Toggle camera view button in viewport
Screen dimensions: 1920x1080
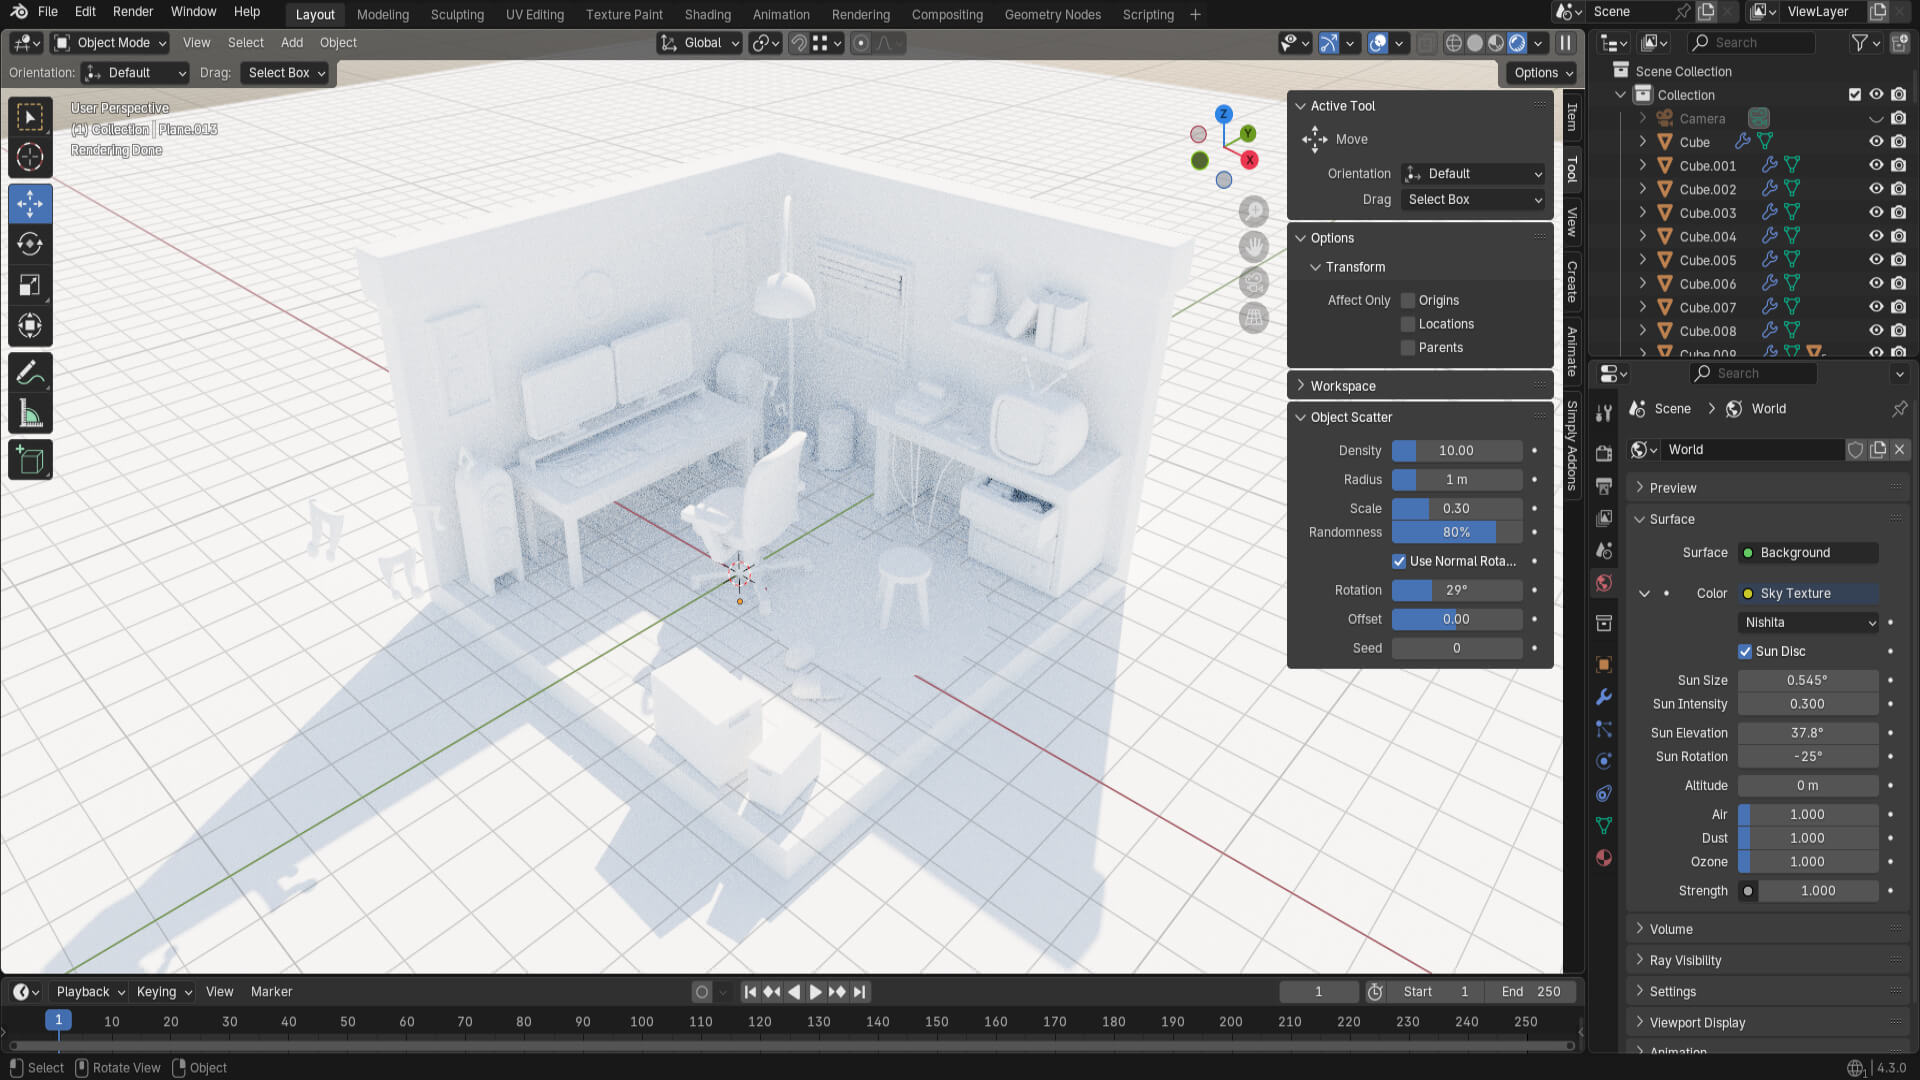[x=1253, y=283]
